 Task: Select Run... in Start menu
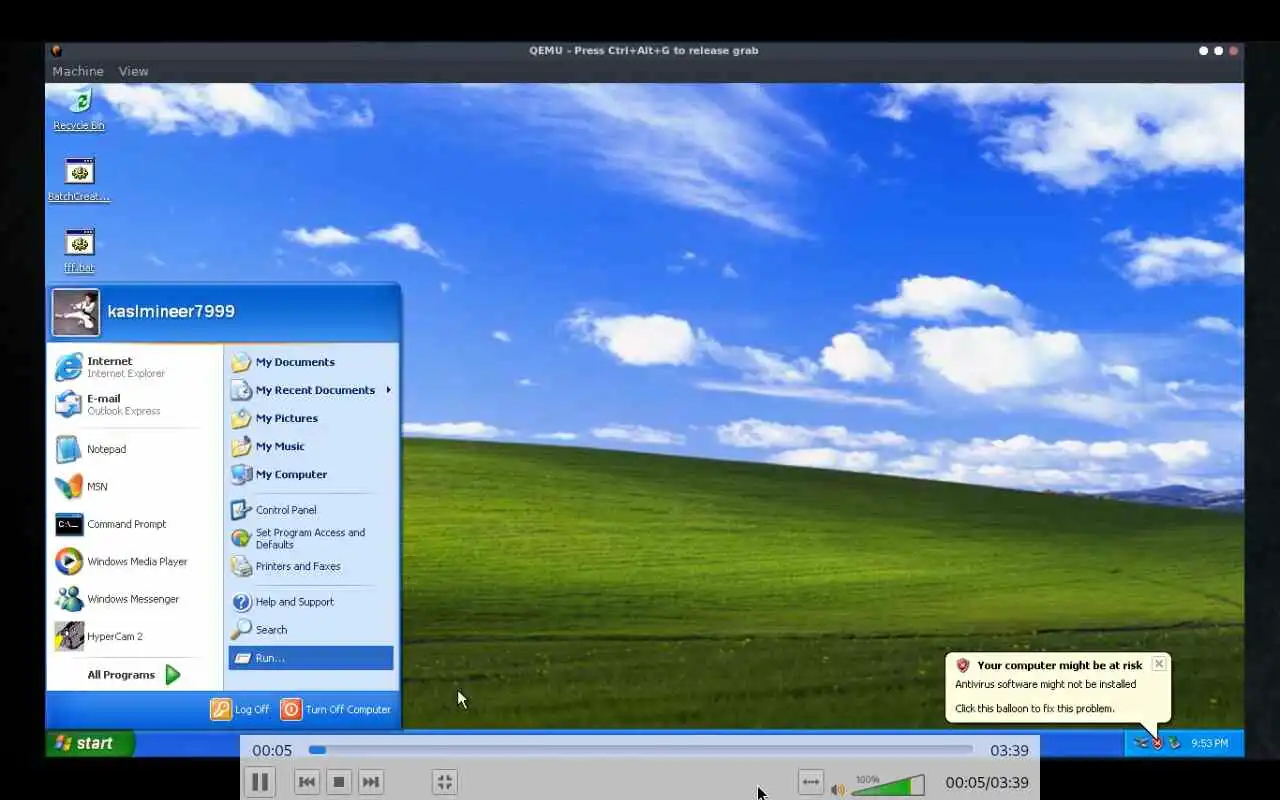tap(311, 658)
